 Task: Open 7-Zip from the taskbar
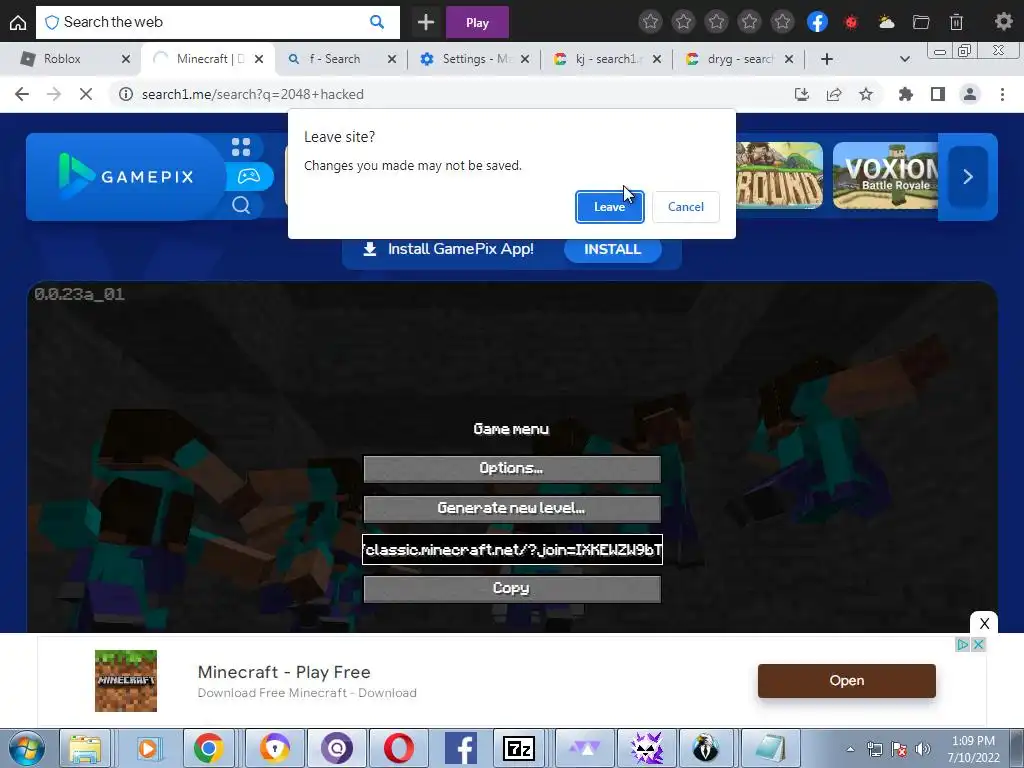tap(519, 748)
